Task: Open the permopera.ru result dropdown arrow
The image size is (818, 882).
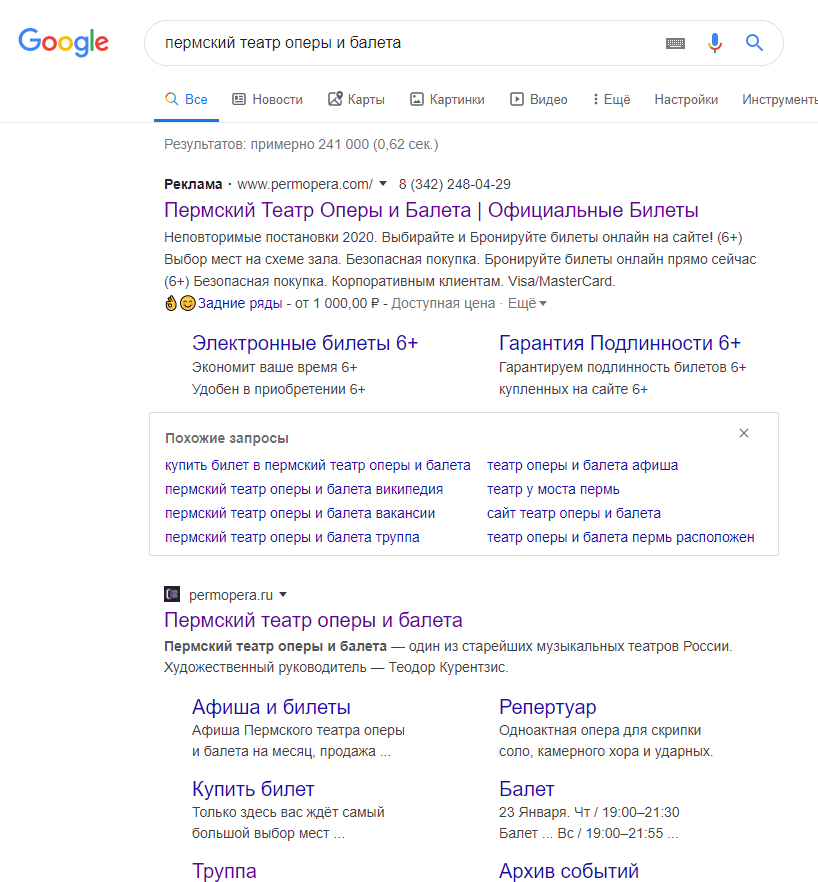Action: click(283, 595)
